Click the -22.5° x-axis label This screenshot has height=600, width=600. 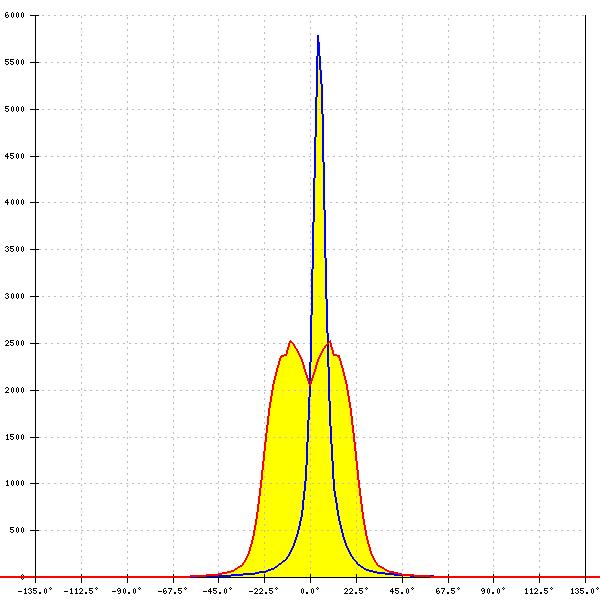(264, 591)
